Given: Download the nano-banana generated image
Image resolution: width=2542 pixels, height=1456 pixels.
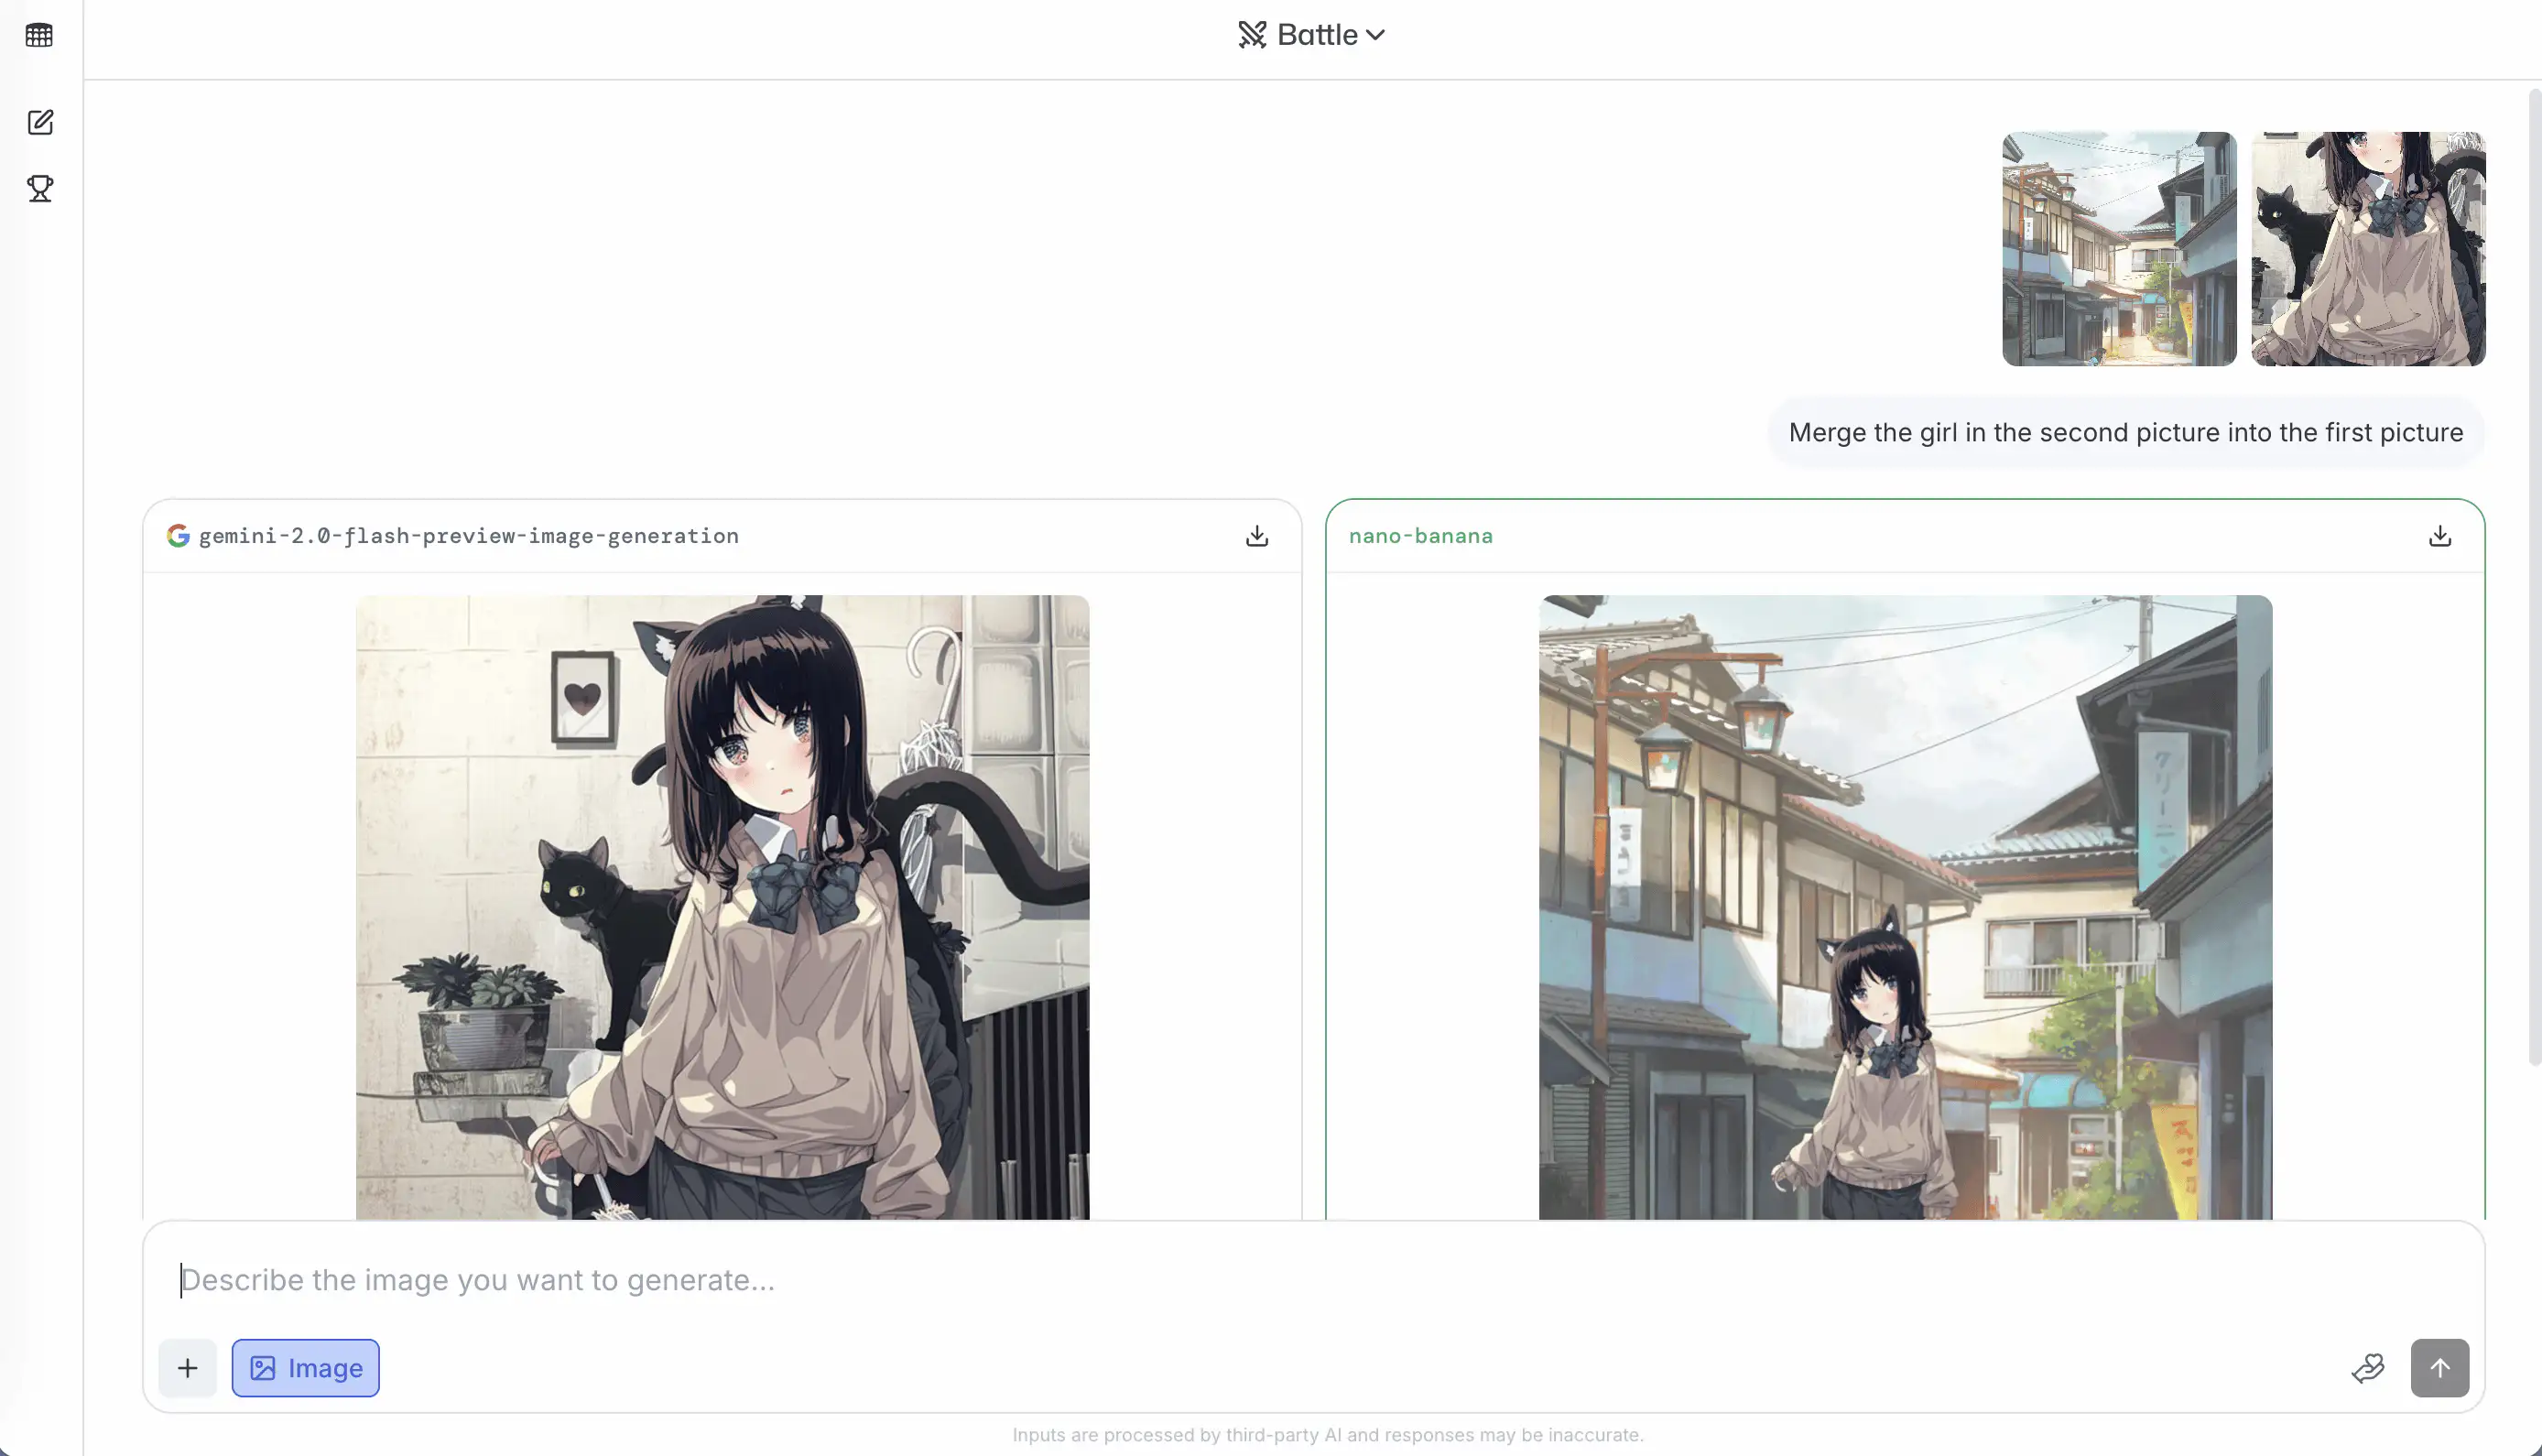Looking at the screenshot, I should coord(2439,536).
